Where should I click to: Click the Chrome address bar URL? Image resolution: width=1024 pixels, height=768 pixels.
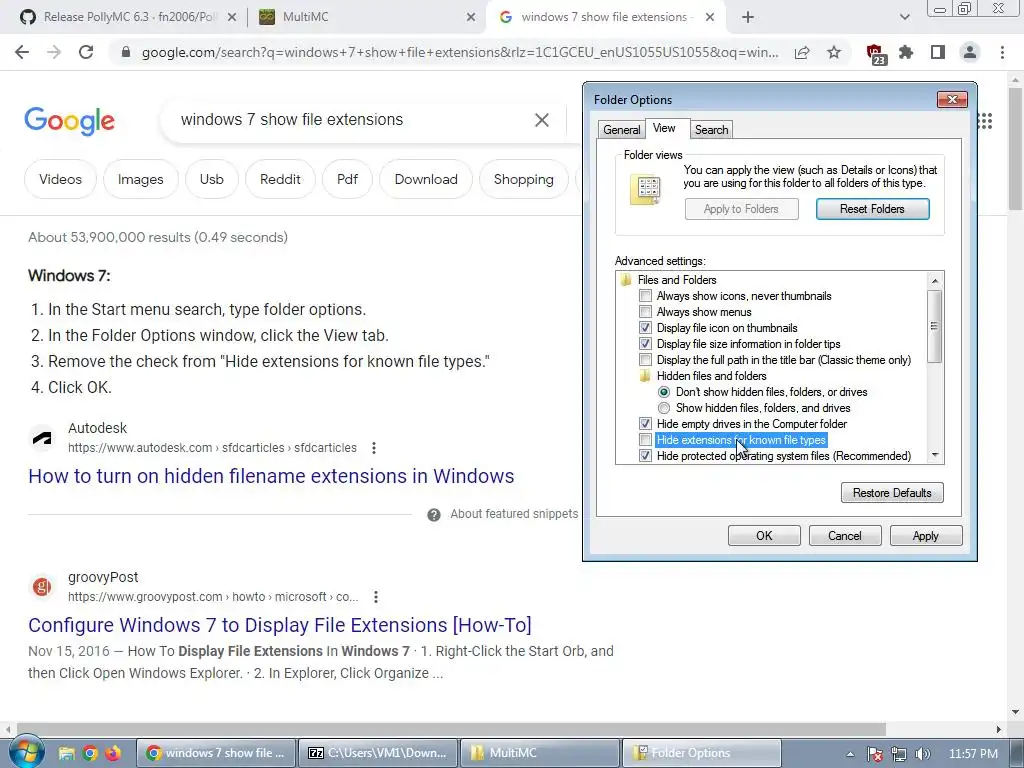coord(460,52)
